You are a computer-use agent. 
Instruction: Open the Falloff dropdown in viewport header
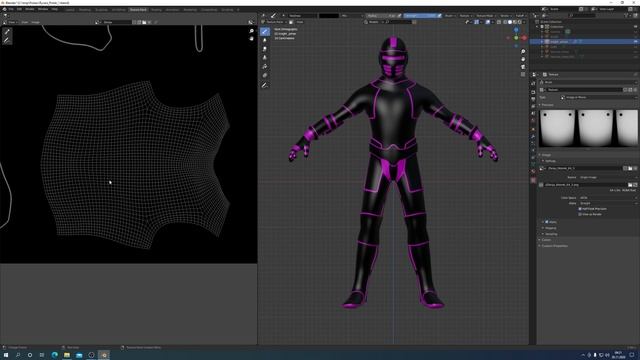point(521,16)
